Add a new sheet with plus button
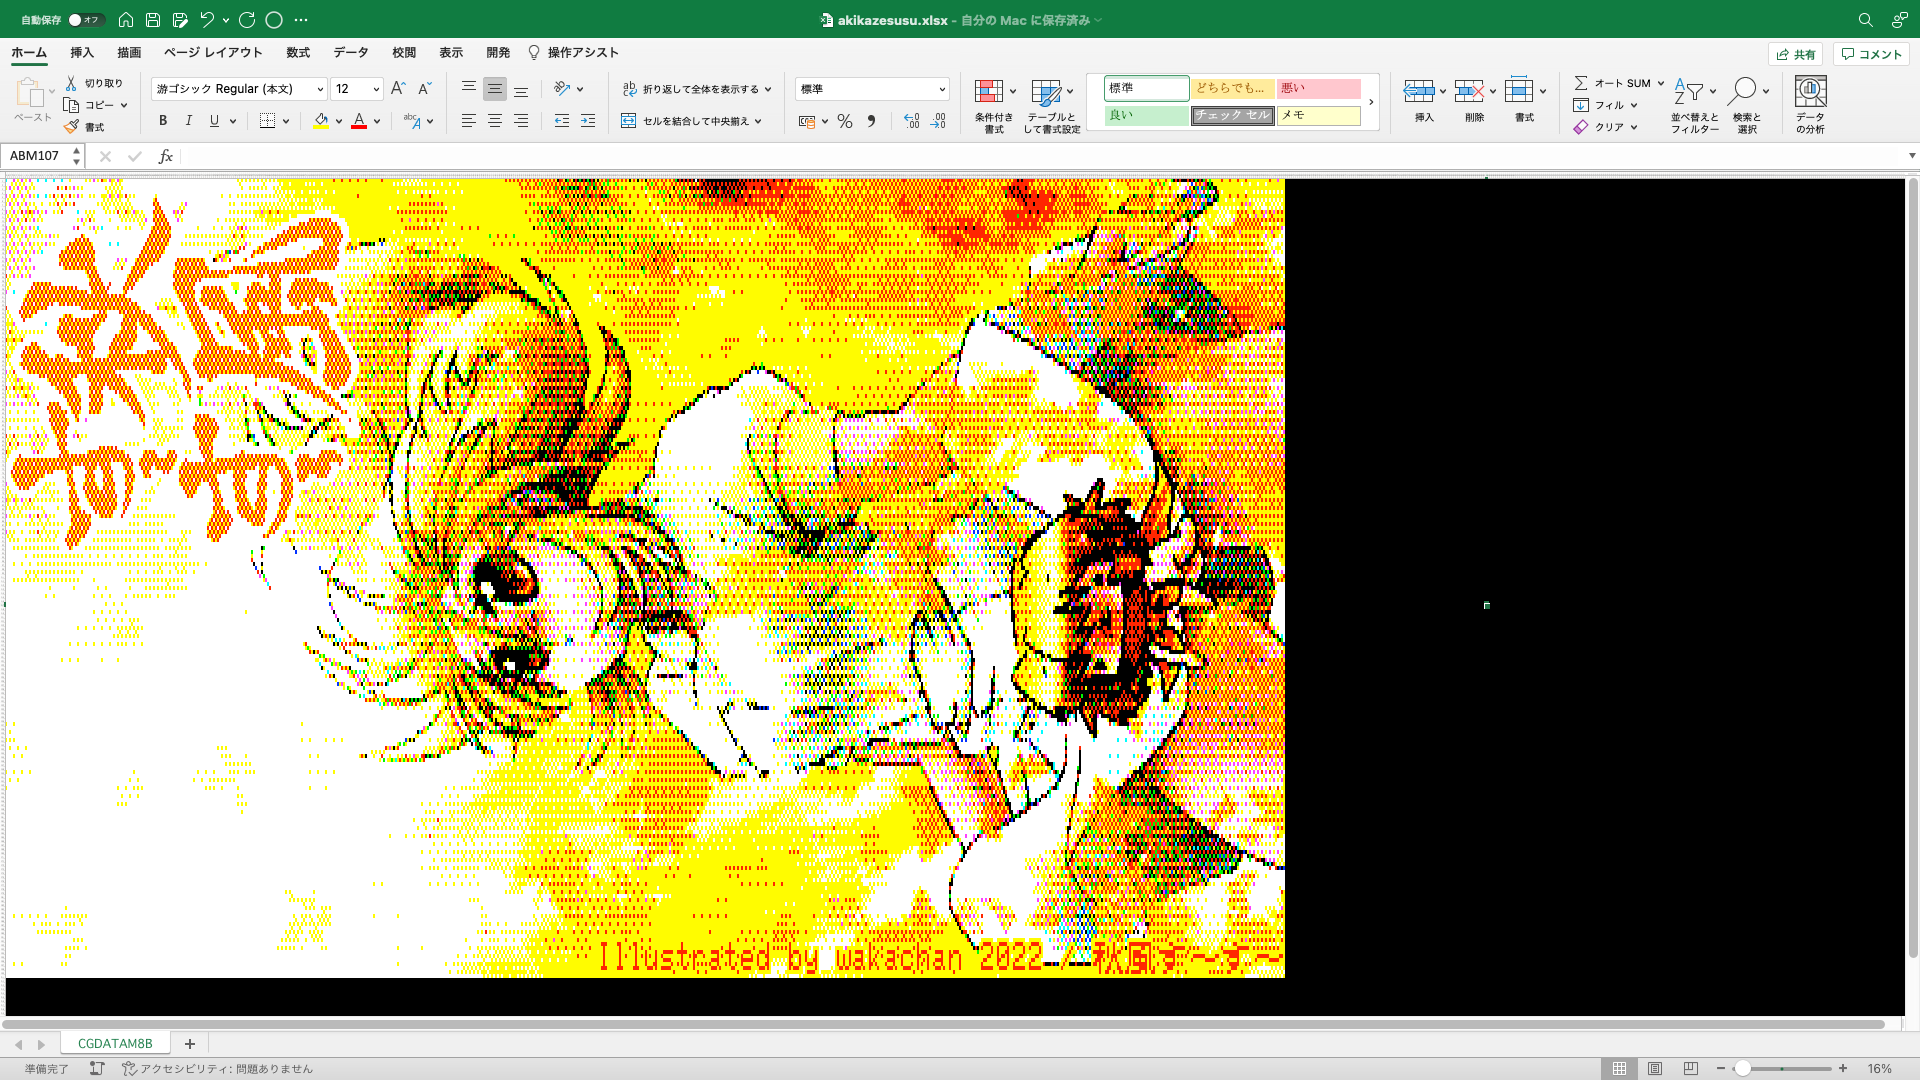The image size is (1920, 1080). coord(189,1043)
